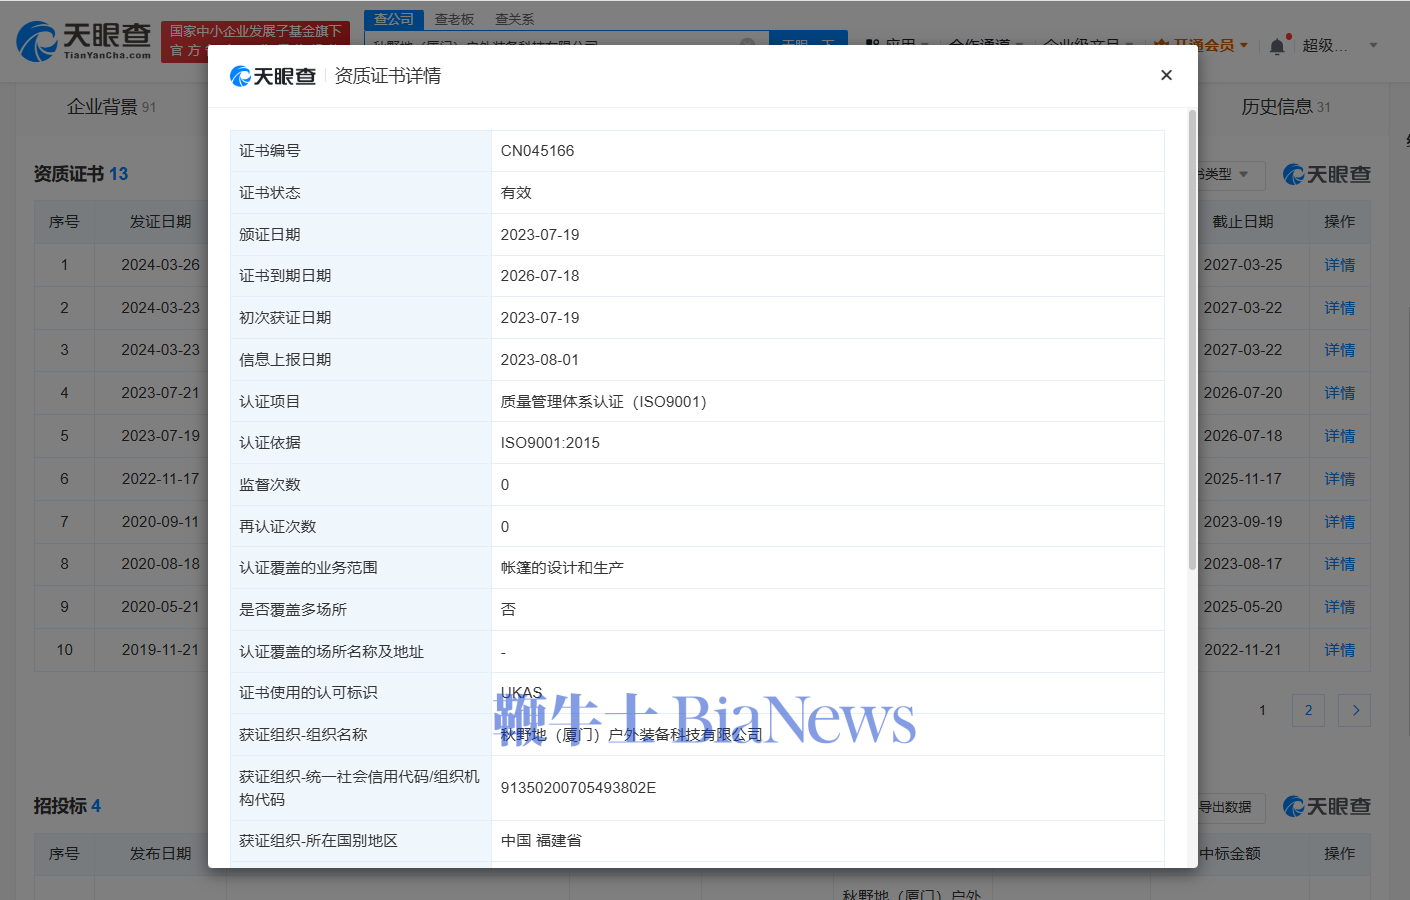Switch to the 查老板 search tab
1410x900 pixels.
coord(454,19)
